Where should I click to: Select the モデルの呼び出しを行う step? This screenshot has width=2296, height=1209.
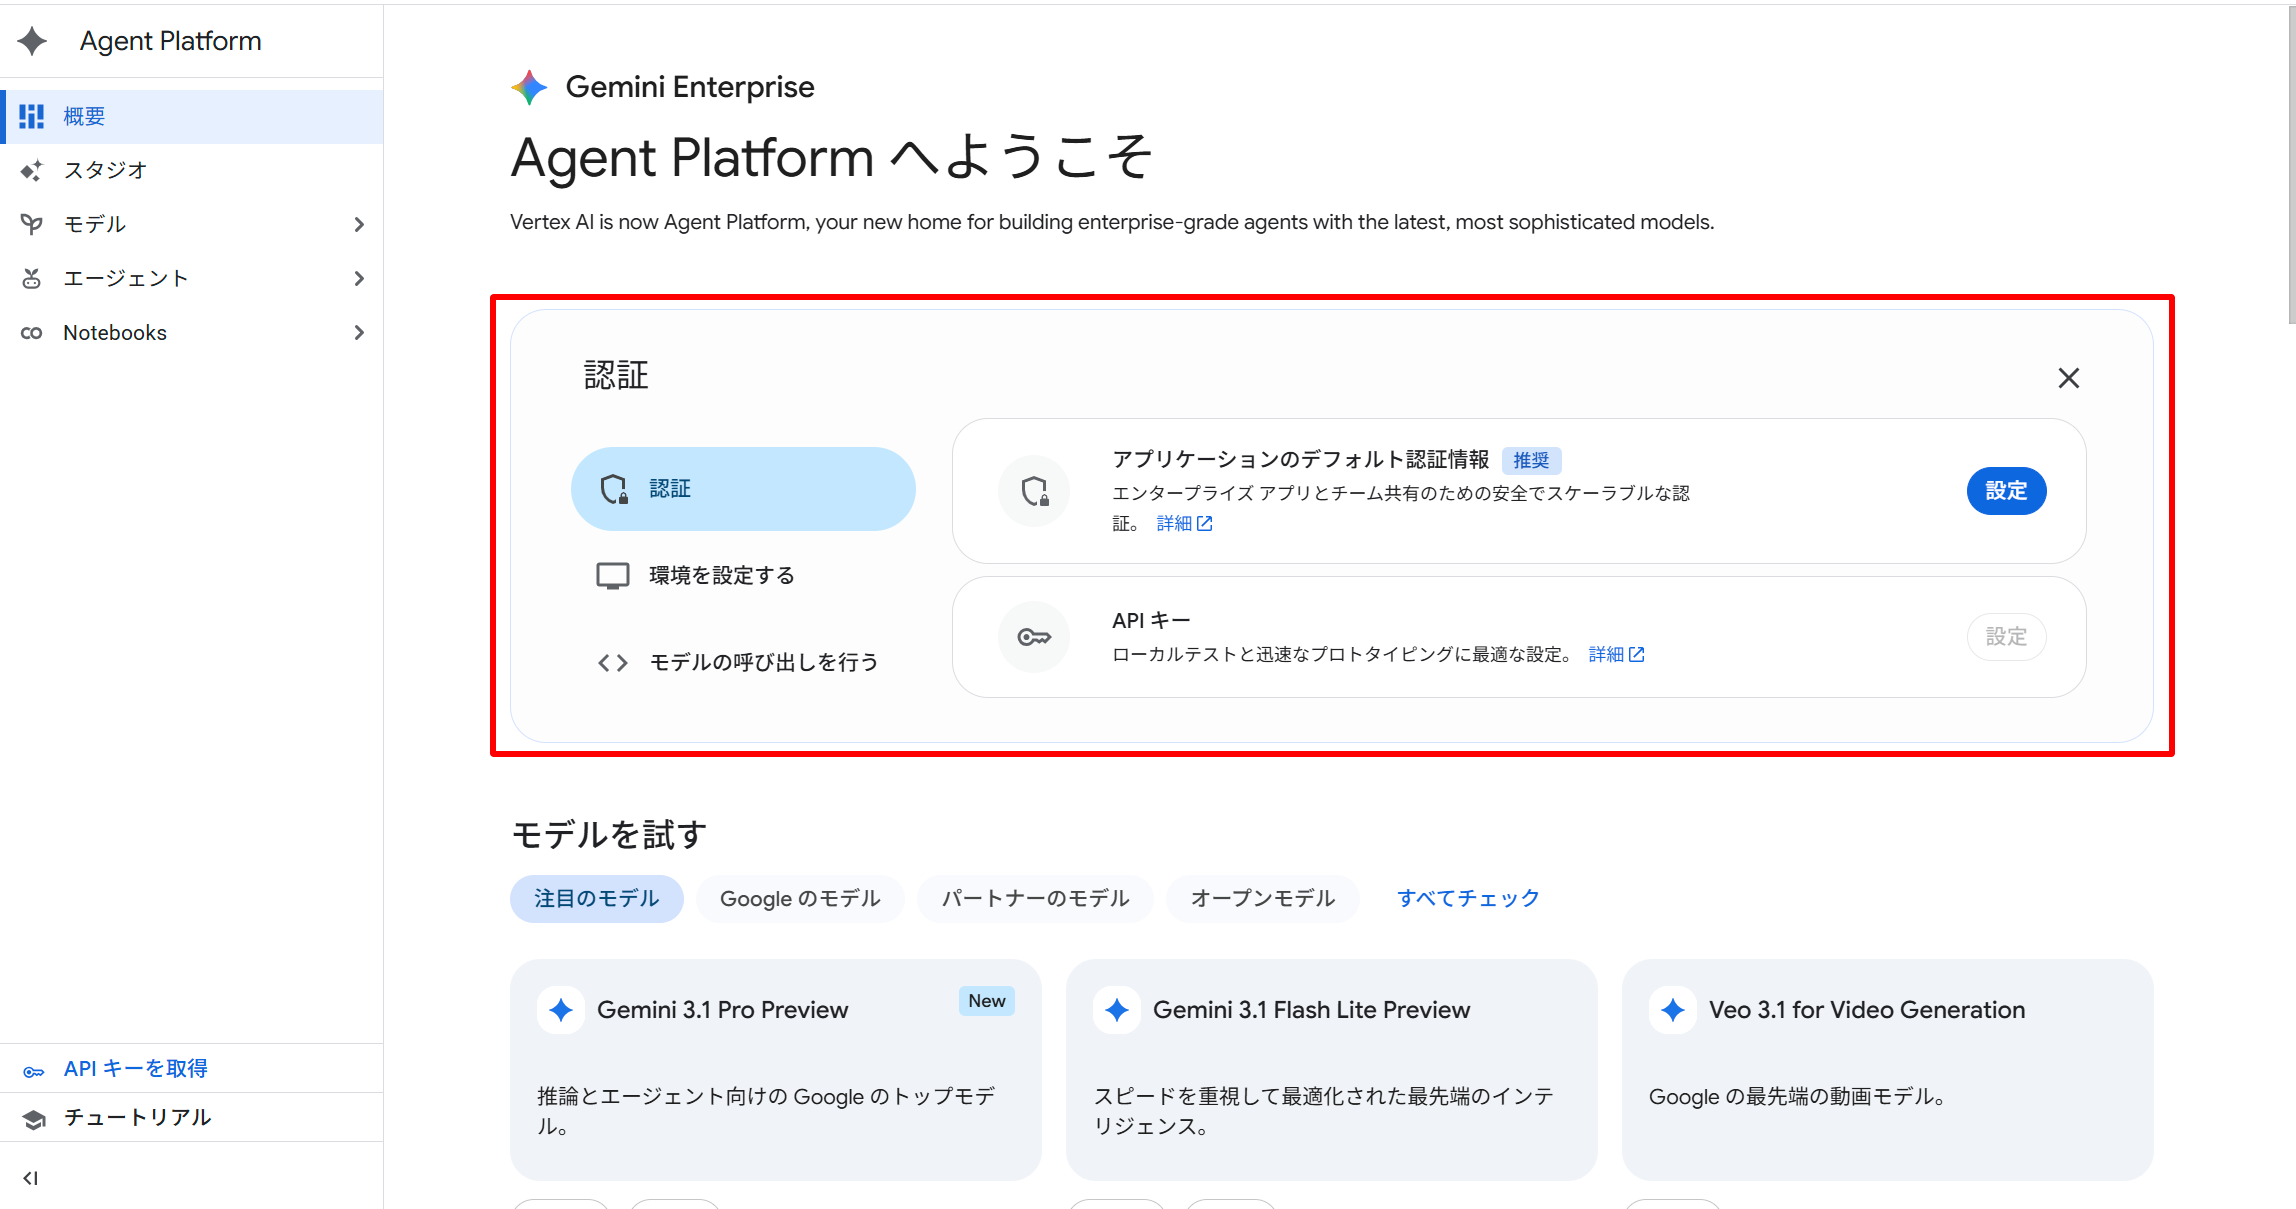pyautogui.click(x=762, y=662)
